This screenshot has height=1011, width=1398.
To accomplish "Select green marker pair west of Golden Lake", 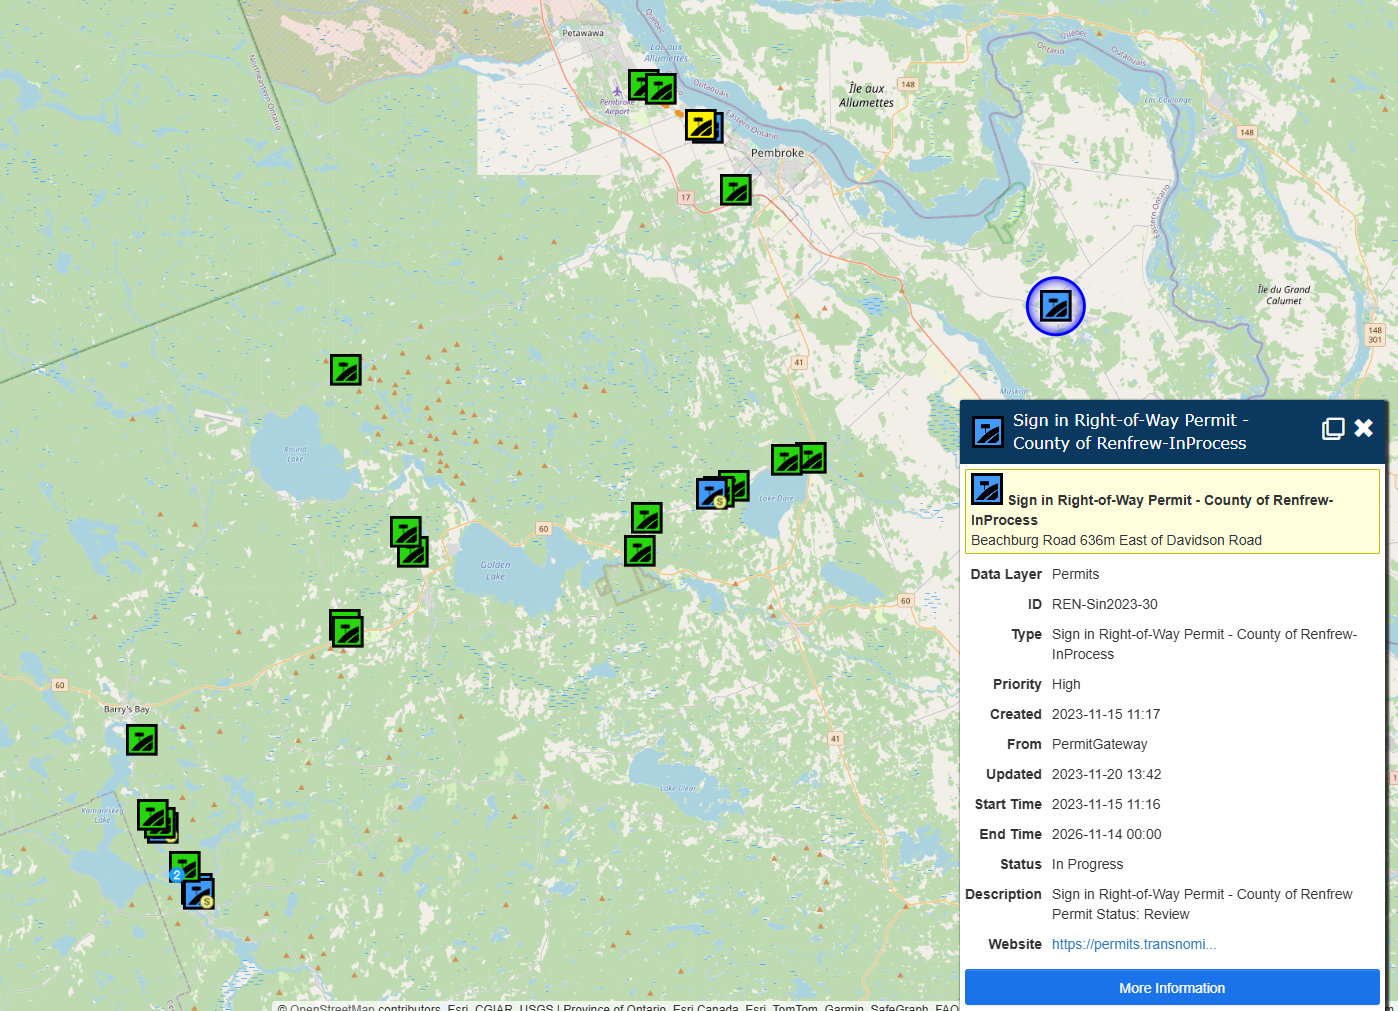I will 409,541.
